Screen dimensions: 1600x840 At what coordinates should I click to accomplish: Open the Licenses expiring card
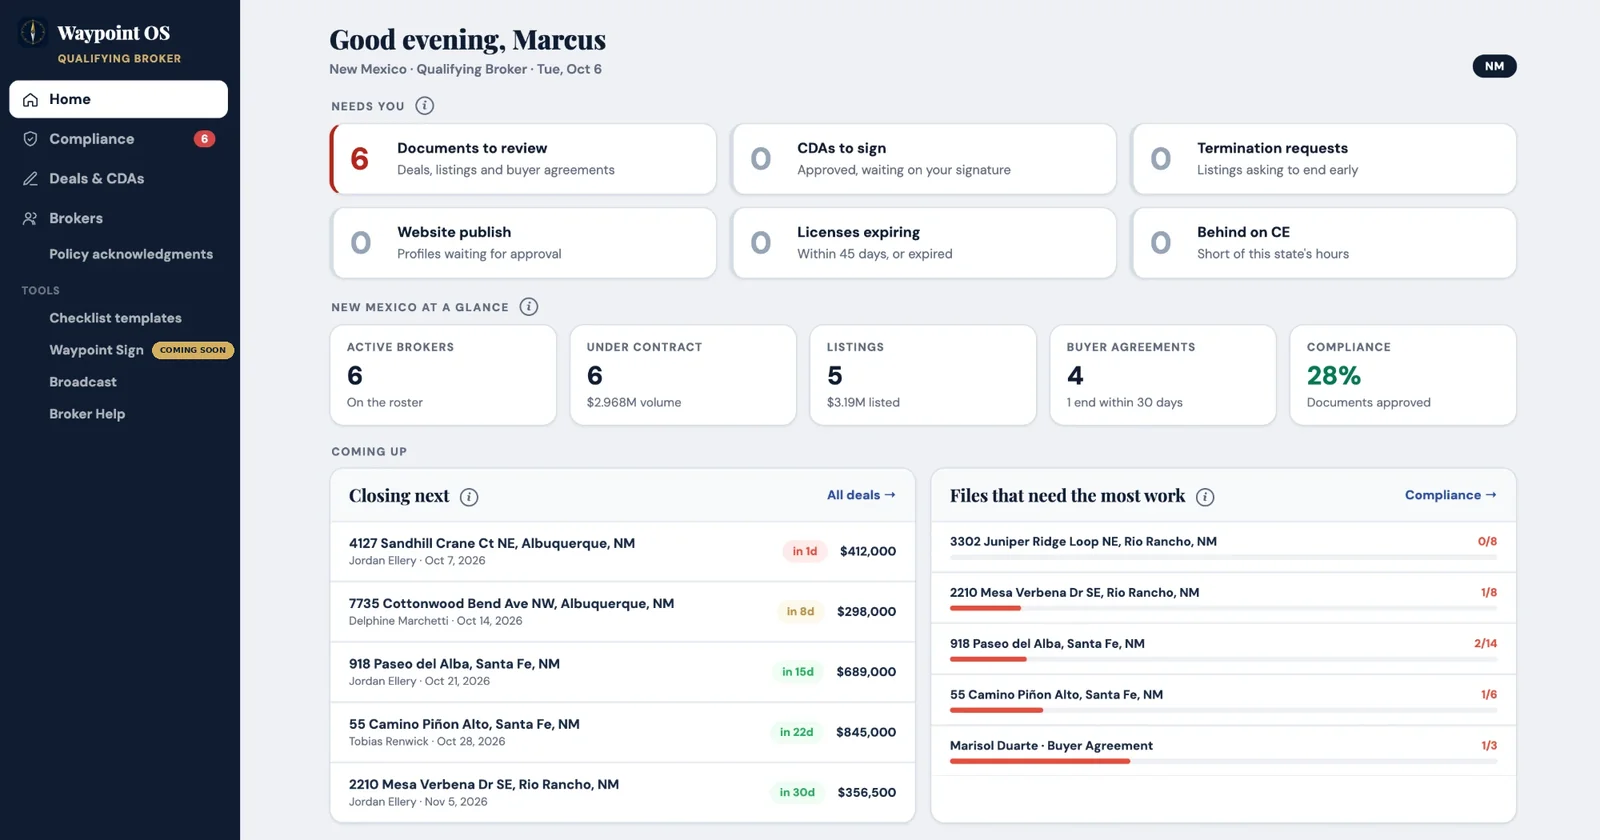pyautogui.click(x=923, y=243)
